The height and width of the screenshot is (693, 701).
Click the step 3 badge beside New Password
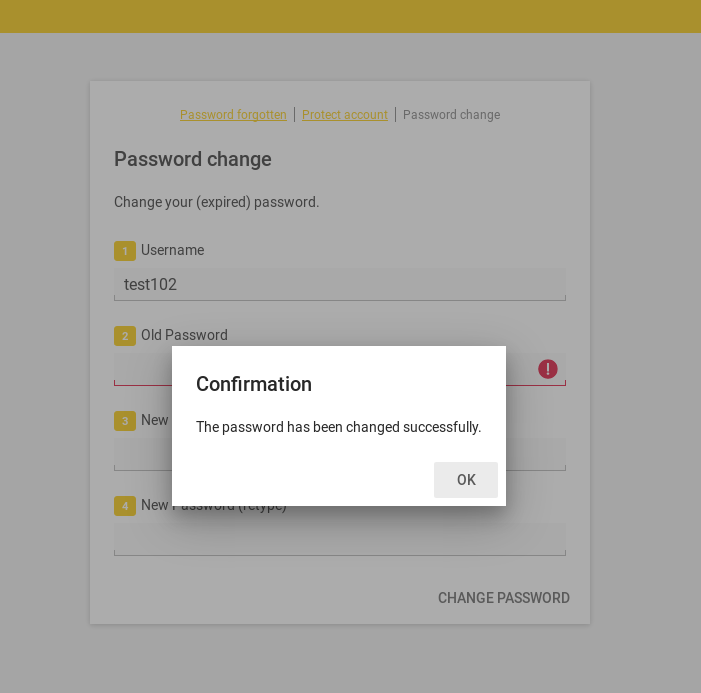click(x=125, y=421)
